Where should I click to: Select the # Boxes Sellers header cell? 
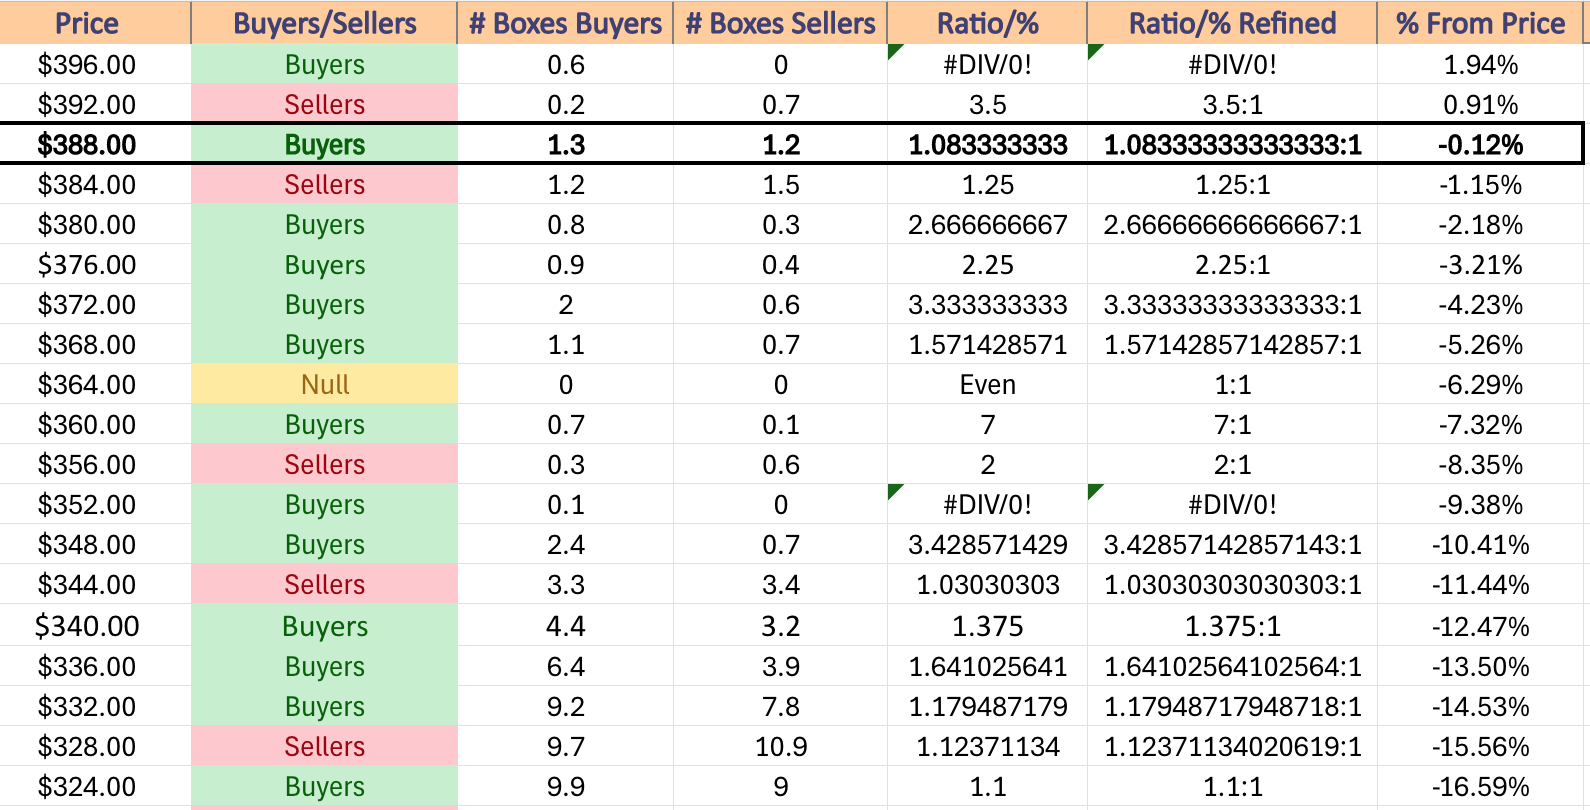(x=780, y=23)
